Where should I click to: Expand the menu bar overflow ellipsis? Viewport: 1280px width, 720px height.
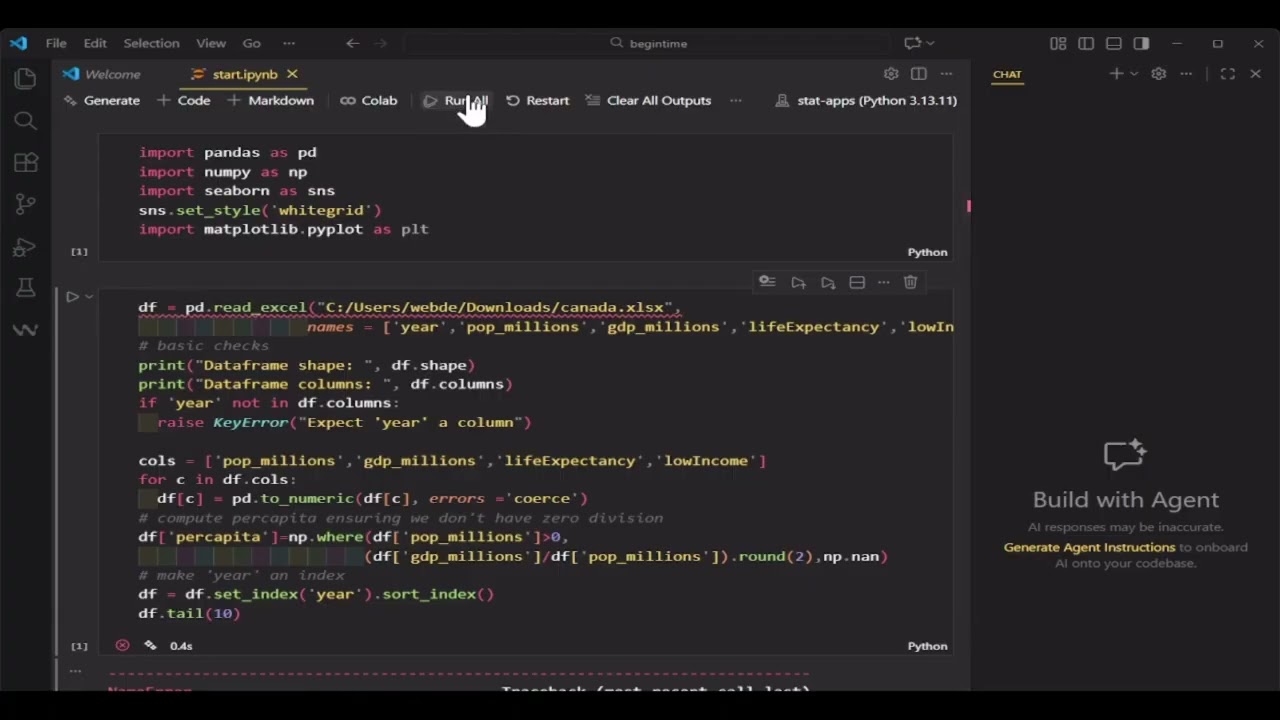[289, 43]
